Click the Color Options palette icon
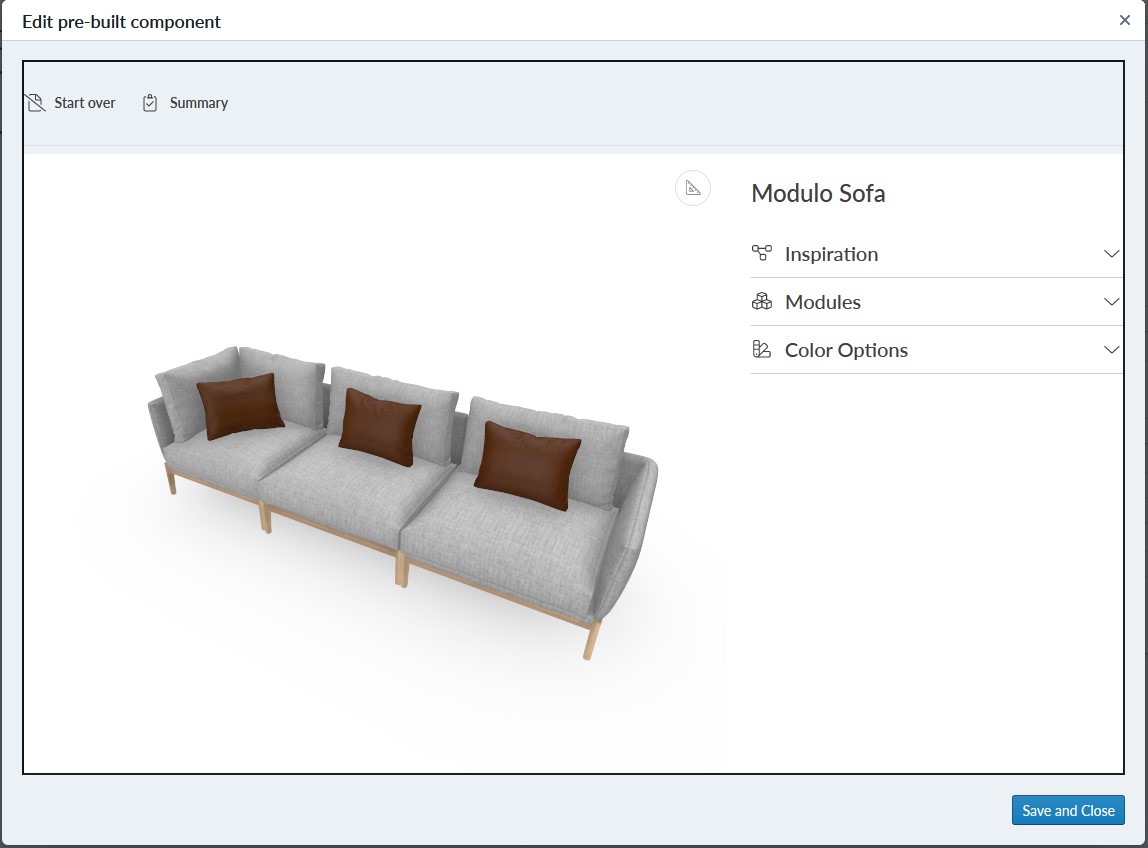The image size is (1148, 848). click(761, 350)
